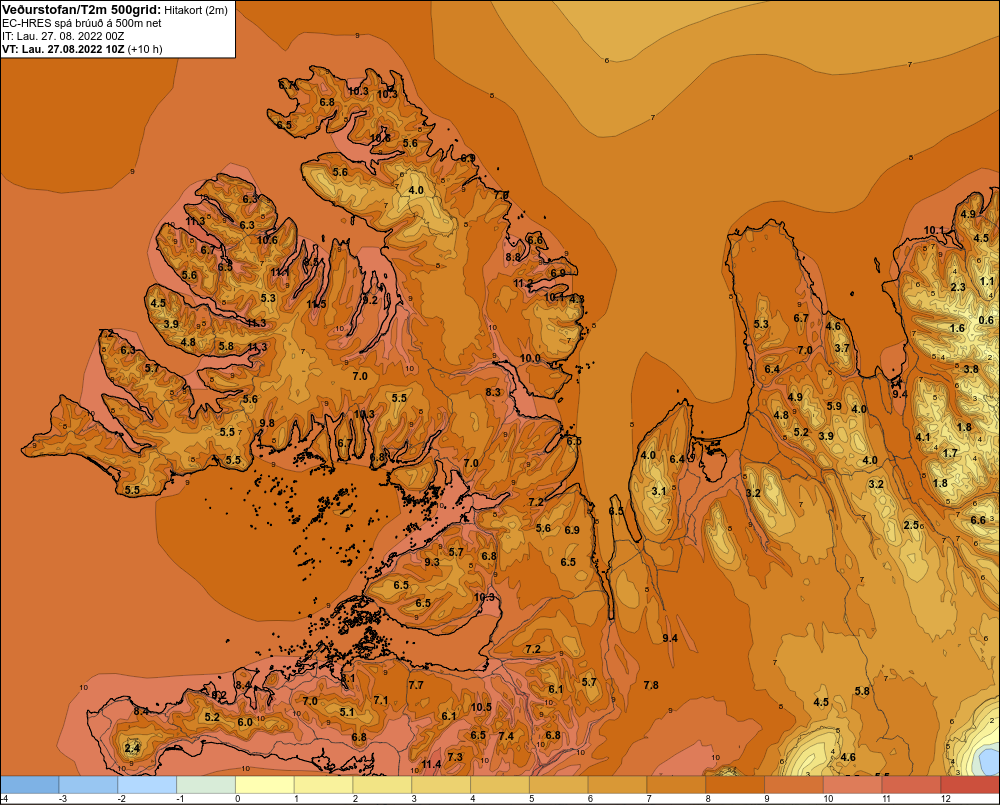Click the '4.3' temperature label
The width and height of the screenshot is (1000, 805).
[577, 299]
